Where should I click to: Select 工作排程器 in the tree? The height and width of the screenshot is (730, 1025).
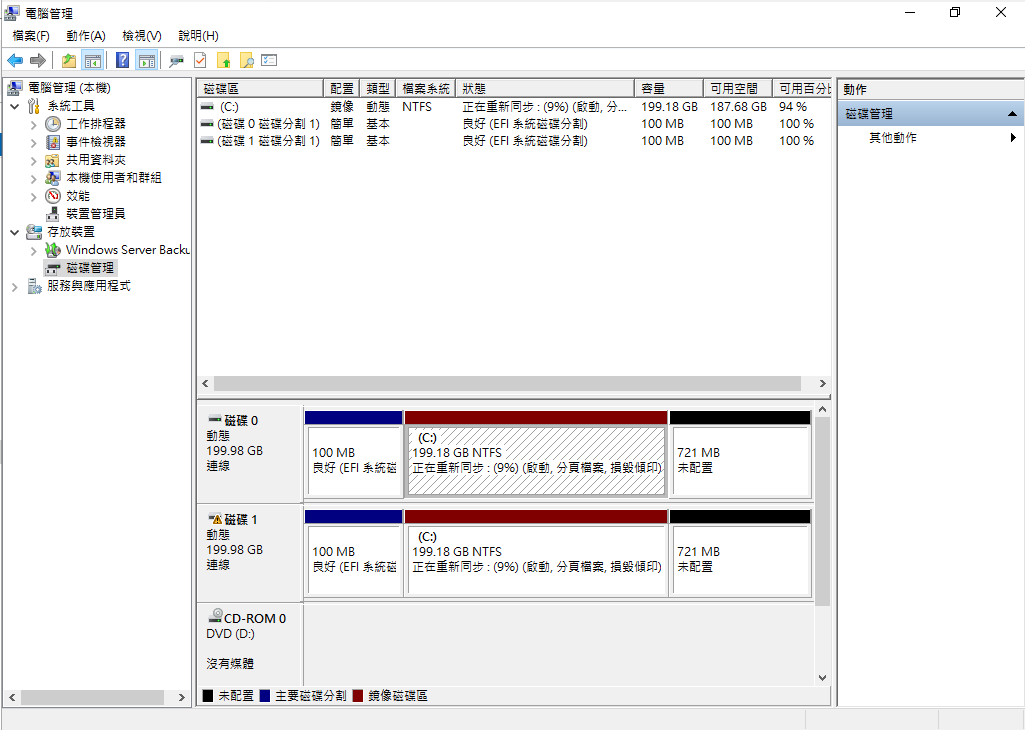coord(95,124)
